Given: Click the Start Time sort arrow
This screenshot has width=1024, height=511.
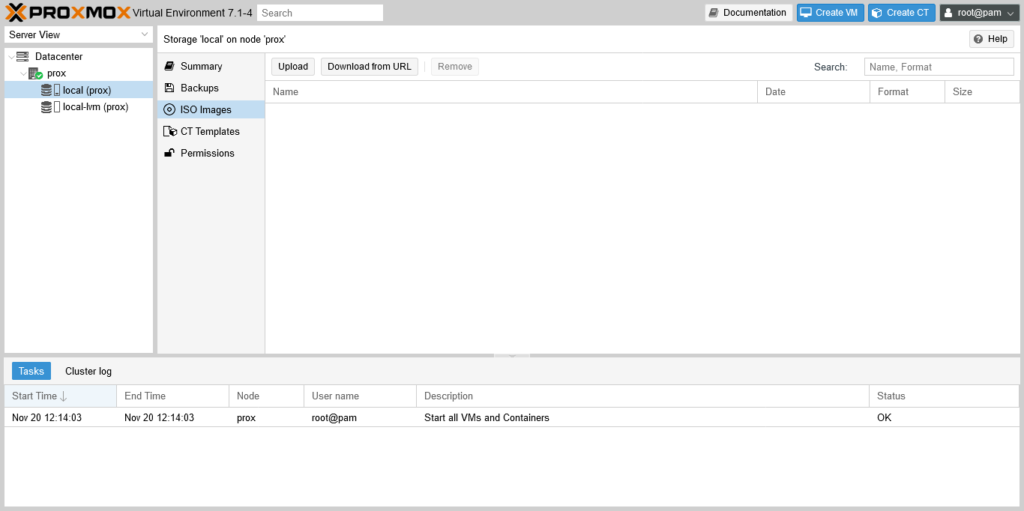Looking at the screenshot, I should 63,396.
